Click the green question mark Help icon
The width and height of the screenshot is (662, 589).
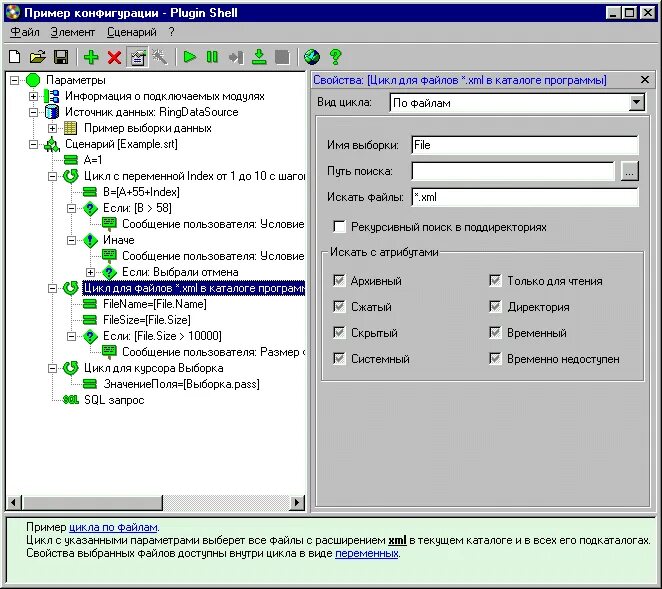tap(336, 57)
